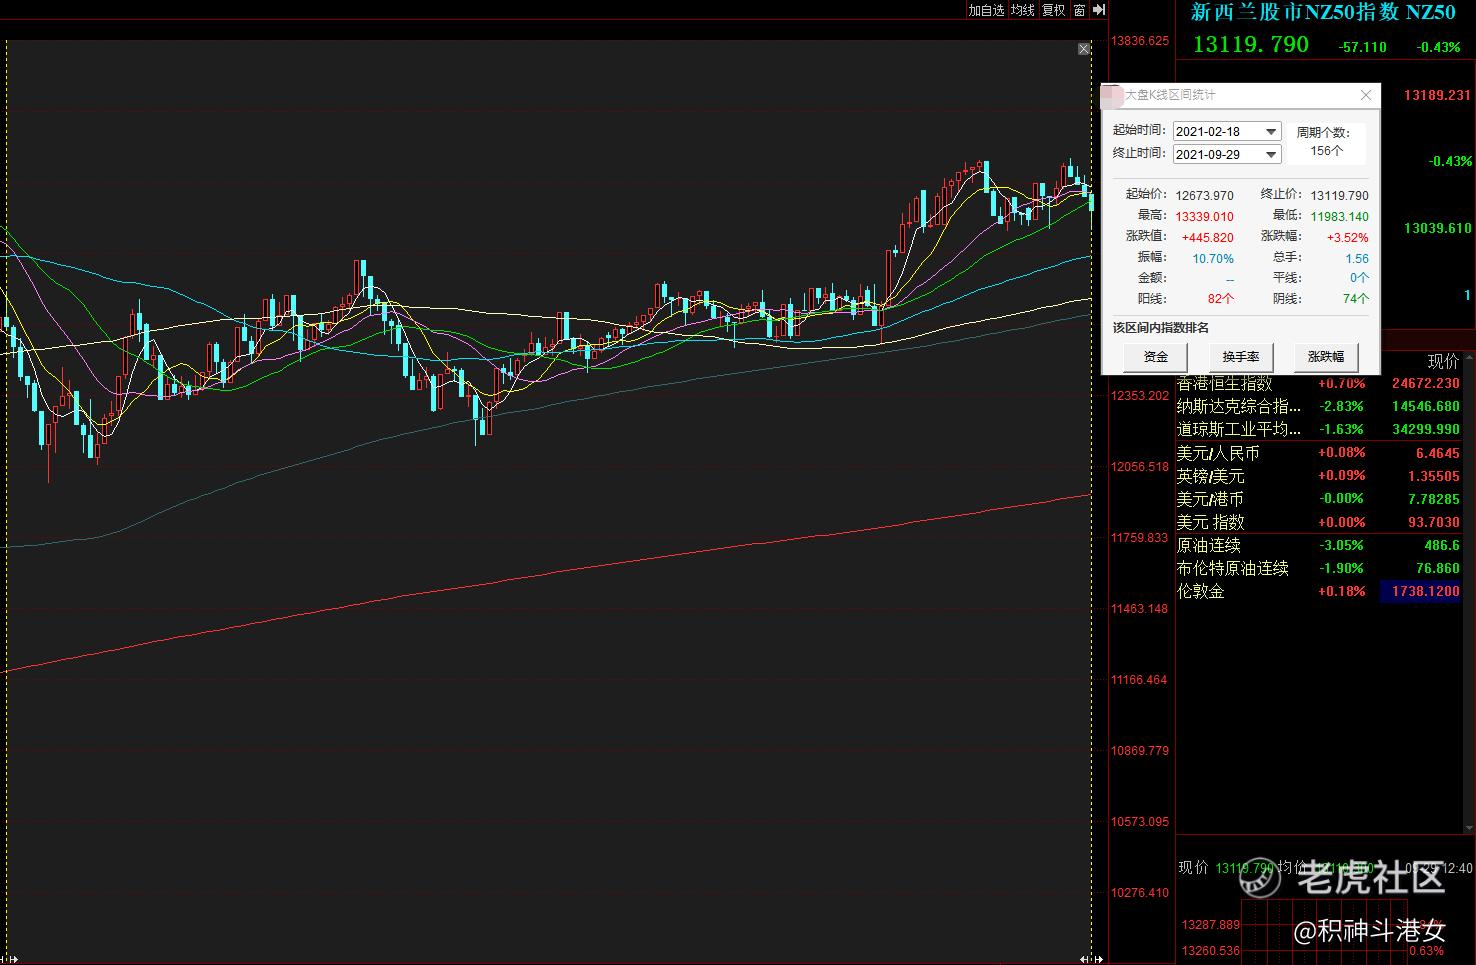Screen dimensions: 1476x965
Task: Select the 美元 指数 row
Action: [x=1318, y=522]
